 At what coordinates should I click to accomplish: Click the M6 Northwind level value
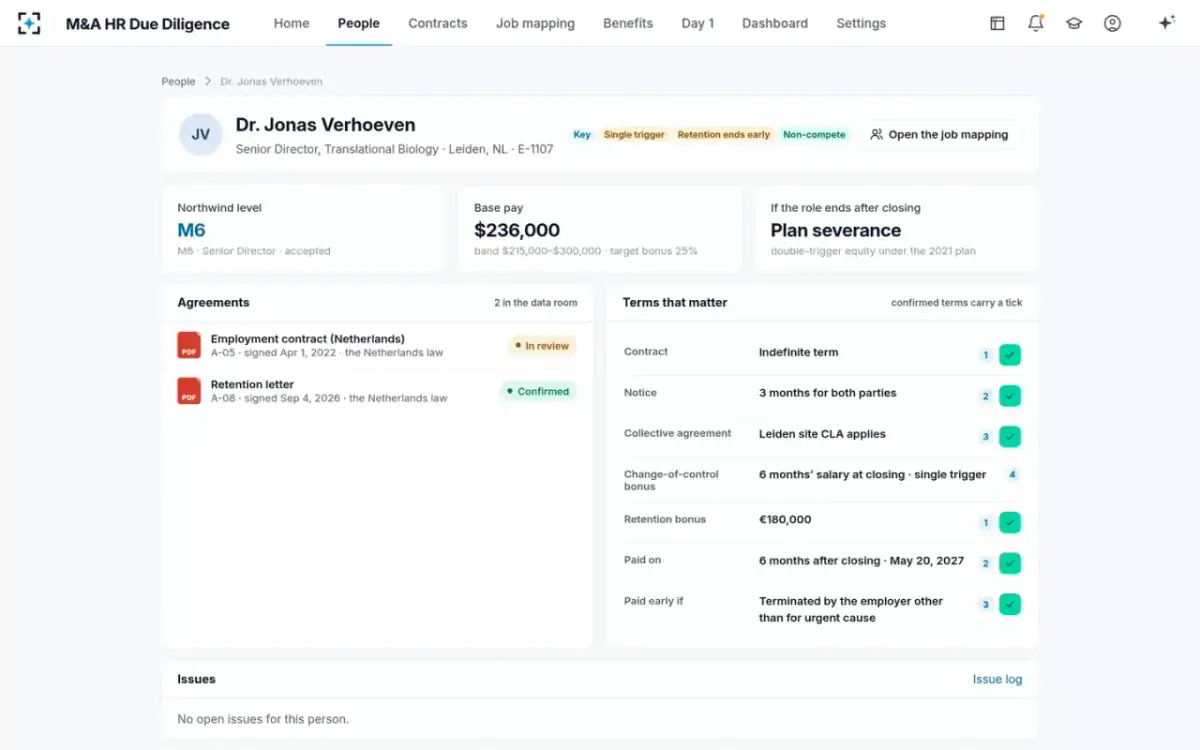pyautogui.click(x=191, y=230)
